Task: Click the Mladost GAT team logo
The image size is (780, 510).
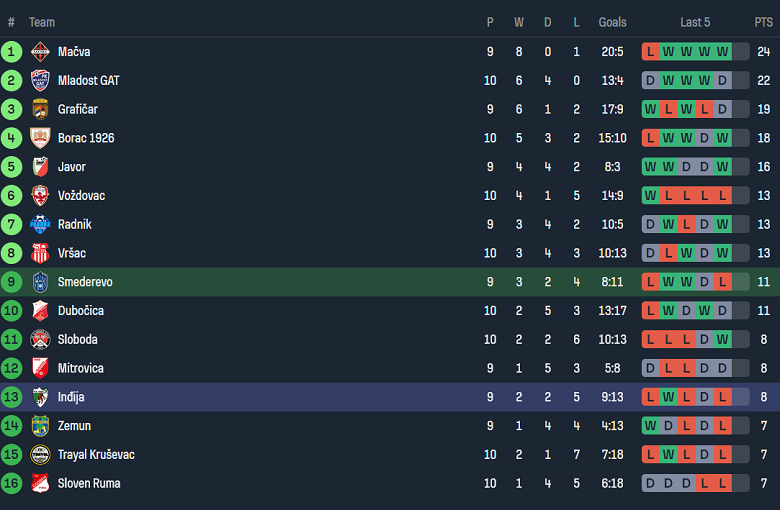Action: (40, 81)
